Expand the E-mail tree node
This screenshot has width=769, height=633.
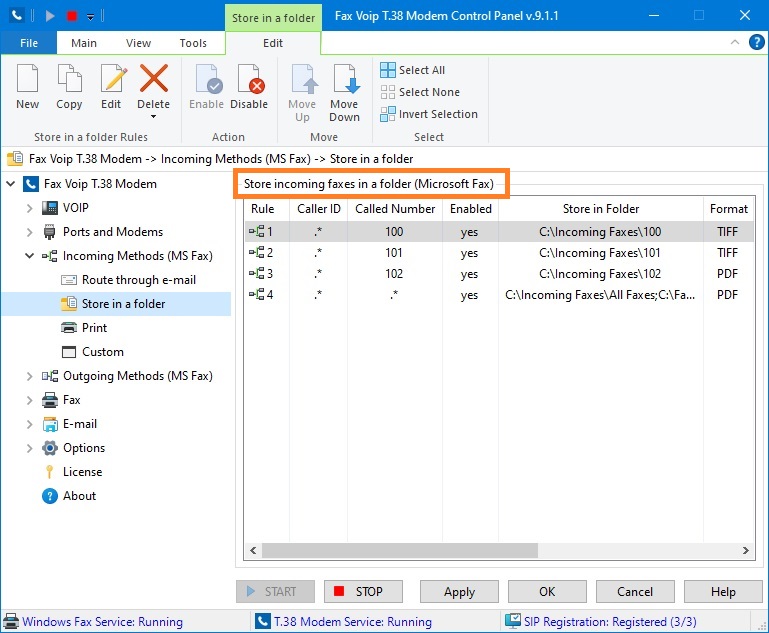pyautogui.click(x=29, y=424)
